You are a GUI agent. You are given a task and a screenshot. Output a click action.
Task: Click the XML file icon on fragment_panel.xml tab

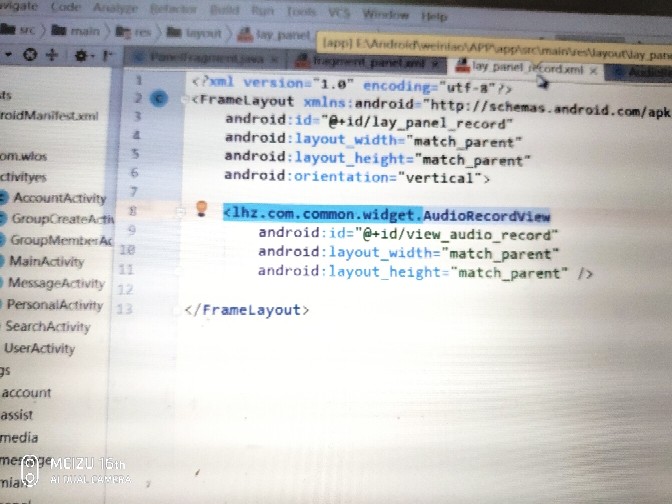tap(303, 61)
